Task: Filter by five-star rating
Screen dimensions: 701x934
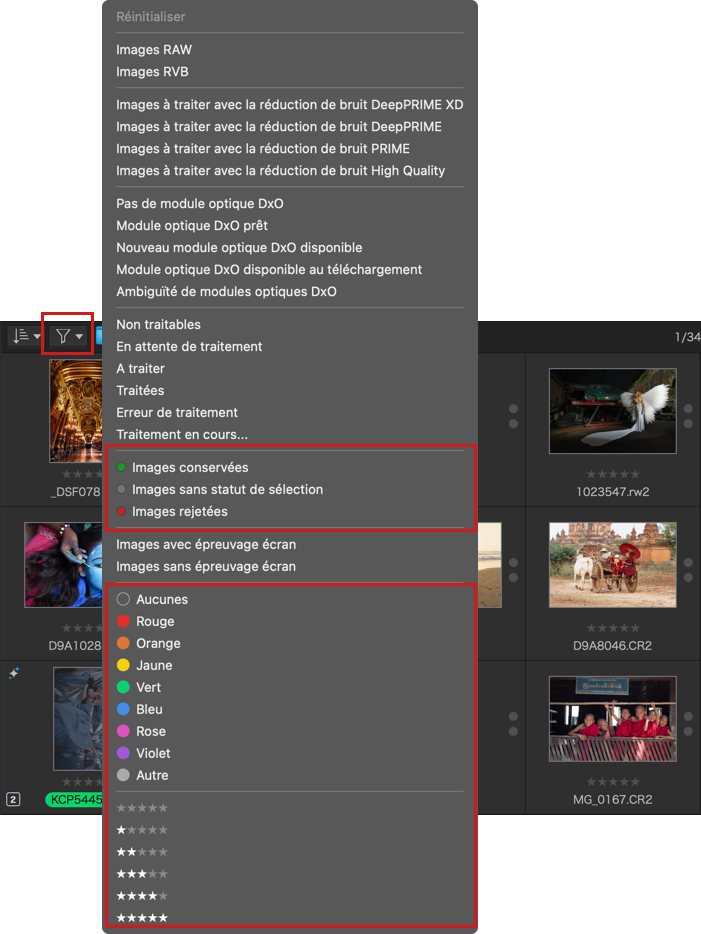Action: [x=142, y=919]
